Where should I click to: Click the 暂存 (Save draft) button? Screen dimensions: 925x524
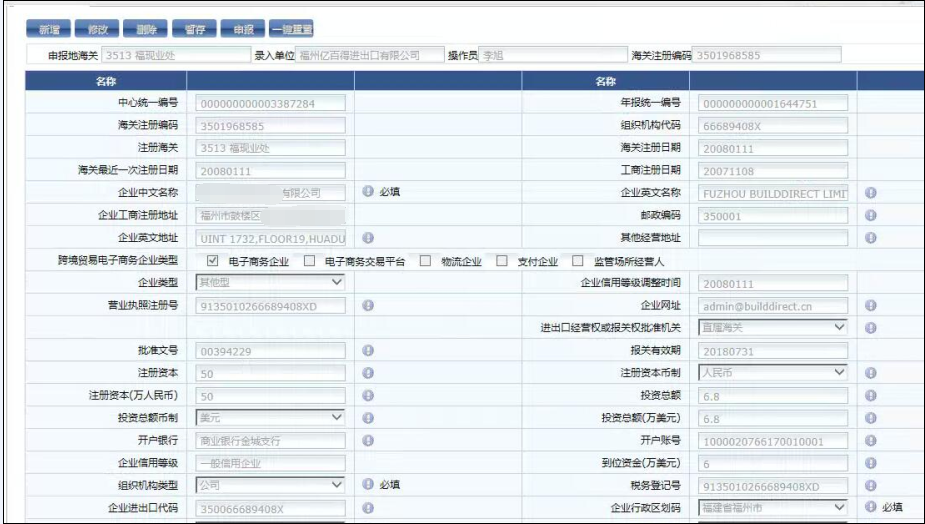(x=194, y=30)
